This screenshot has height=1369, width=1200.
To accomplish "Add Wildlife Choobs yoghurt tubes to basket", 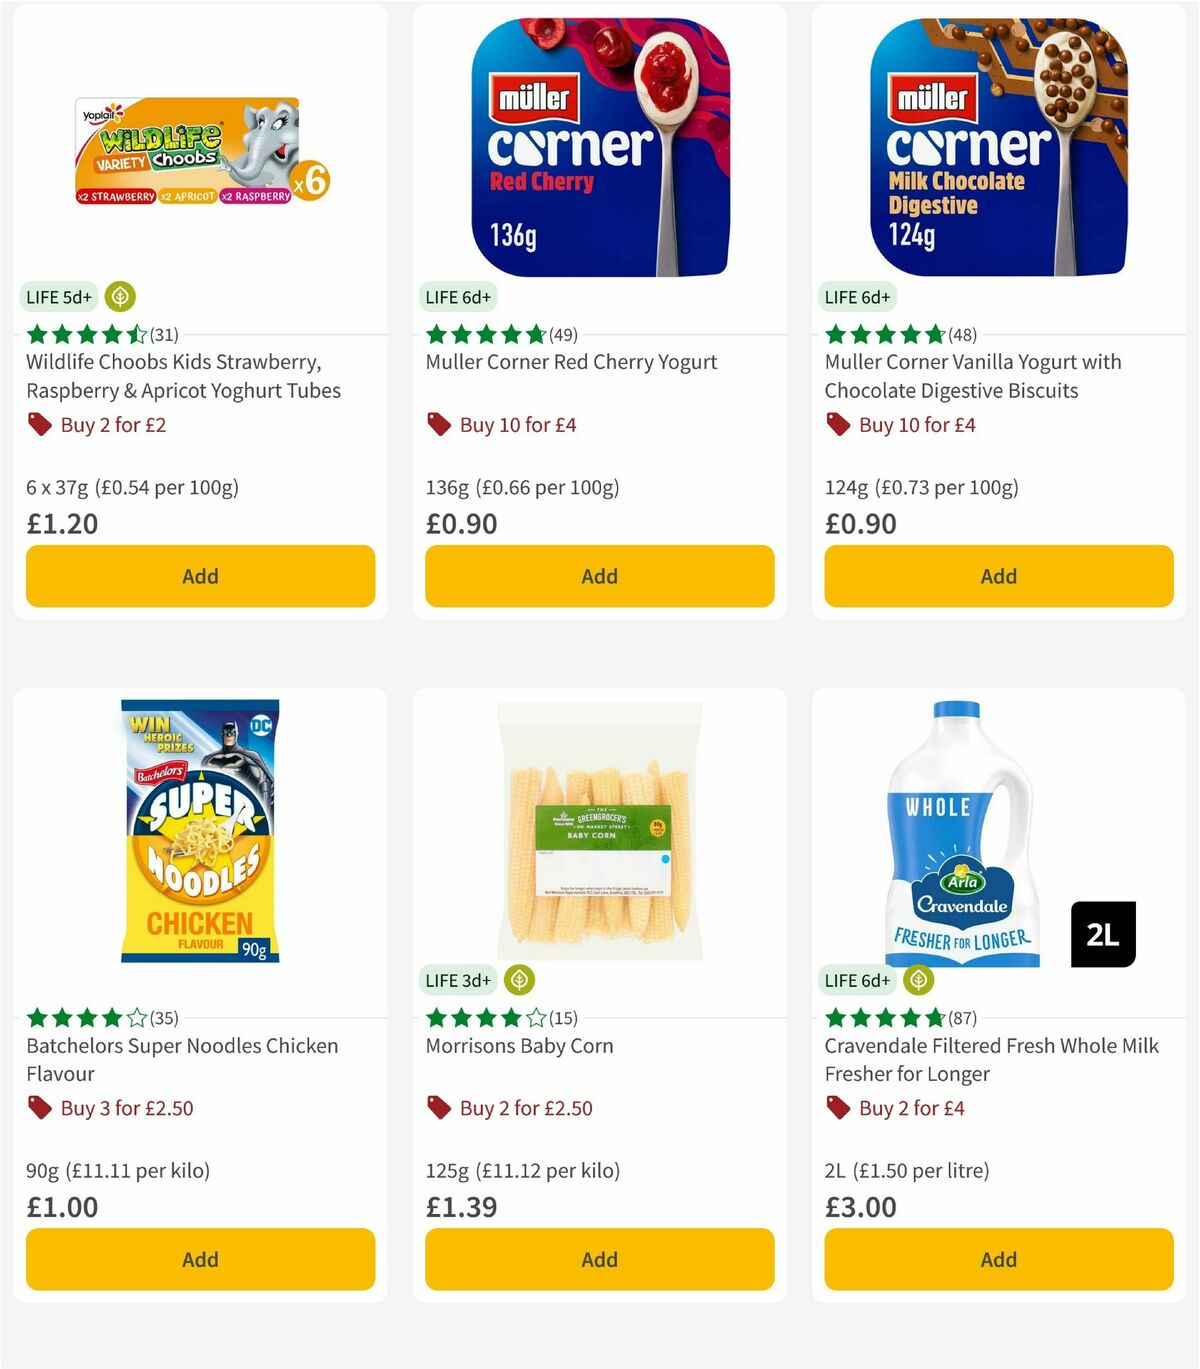I will click(200, 576).
